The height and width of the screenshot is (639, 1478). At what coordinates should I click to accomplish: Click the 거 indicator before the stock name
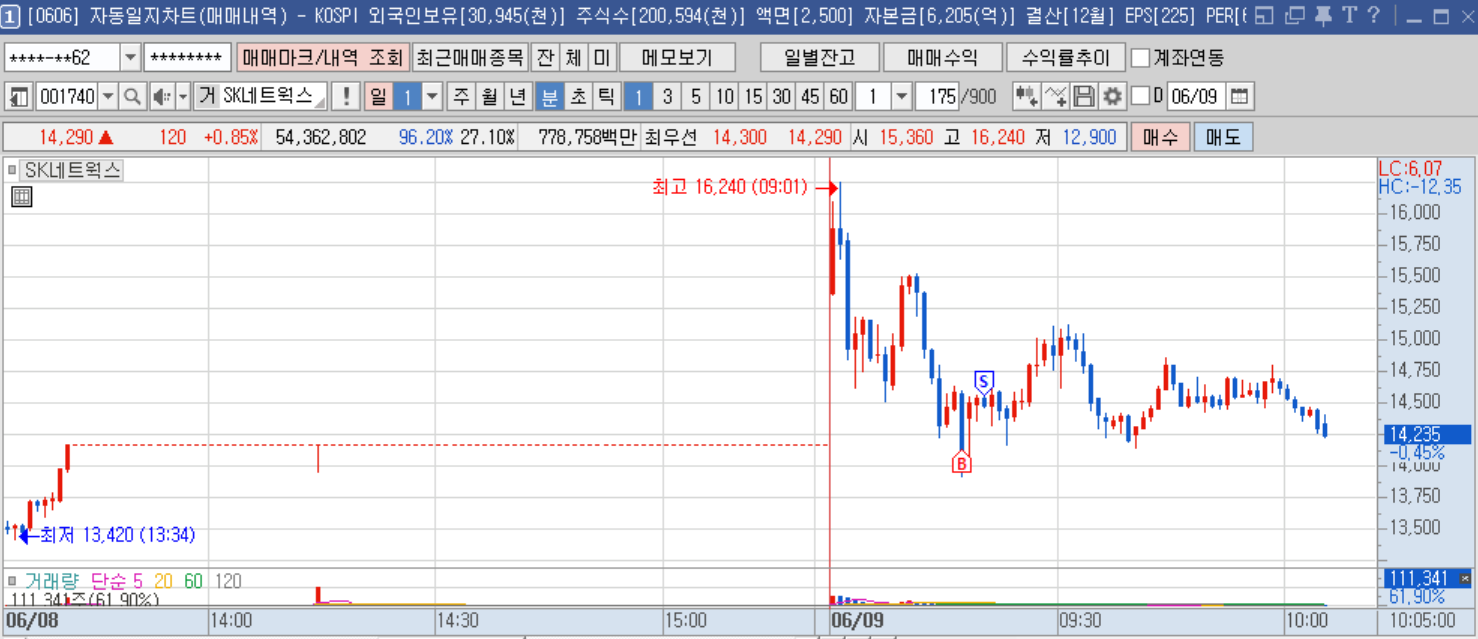[207, 97]
